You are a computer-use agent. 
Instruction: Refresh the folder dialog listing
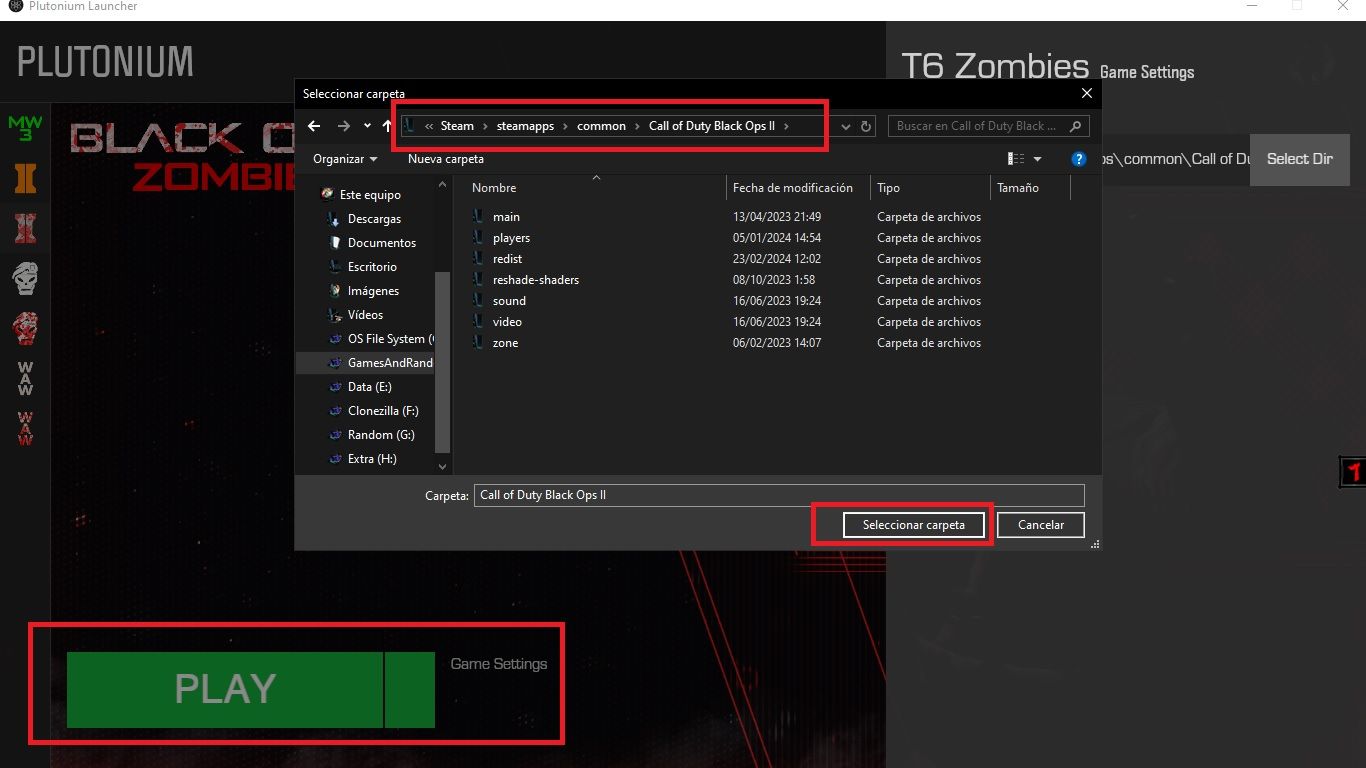click(x=867, y=126)
